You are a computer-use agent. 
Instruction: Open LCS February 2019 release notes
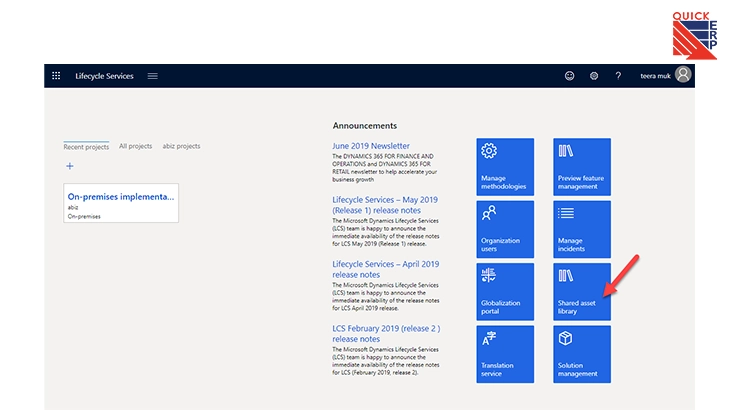pos(386,334)
